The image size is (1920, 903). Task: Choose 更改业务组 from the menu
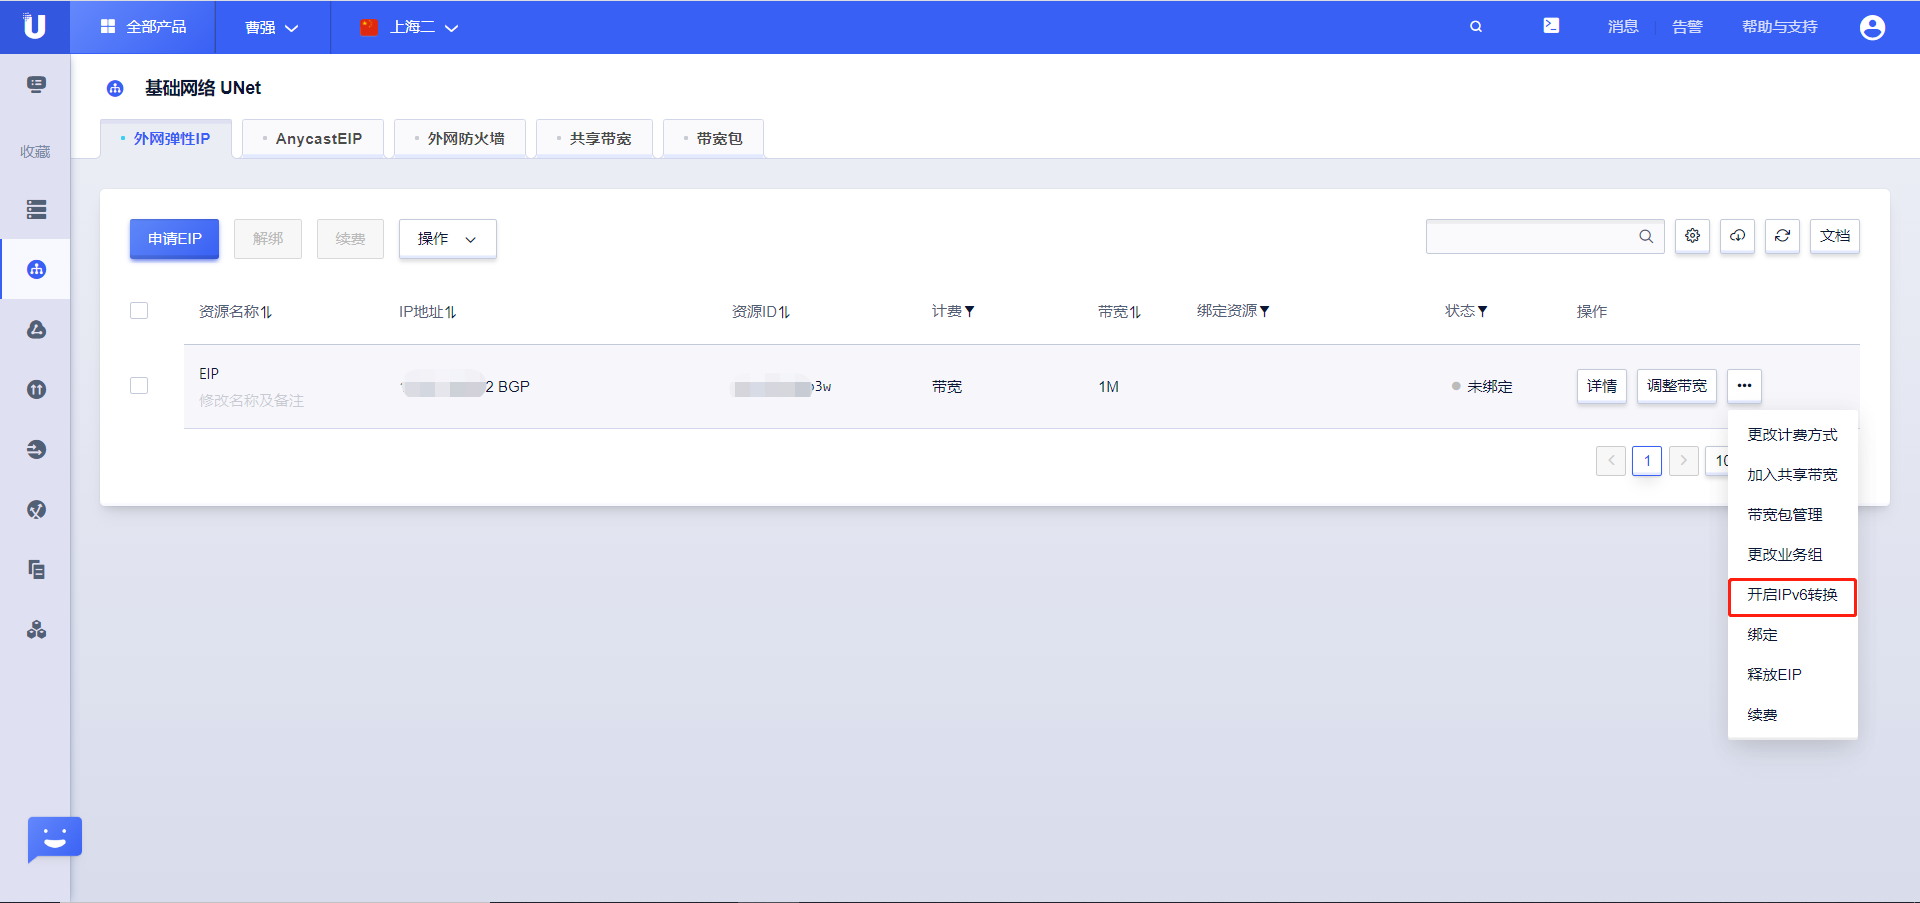[x=1792, y=555]
